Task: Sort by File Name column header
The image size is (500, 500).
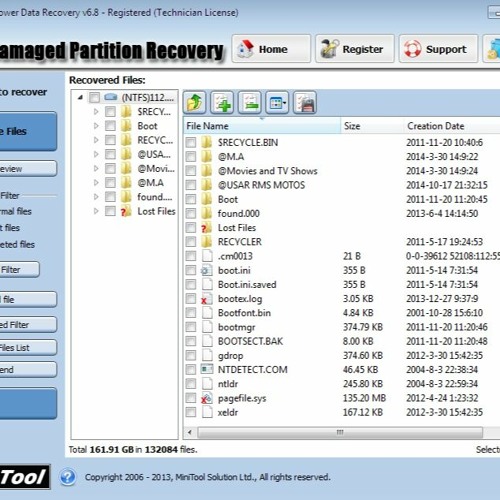Action: point(262,126)
